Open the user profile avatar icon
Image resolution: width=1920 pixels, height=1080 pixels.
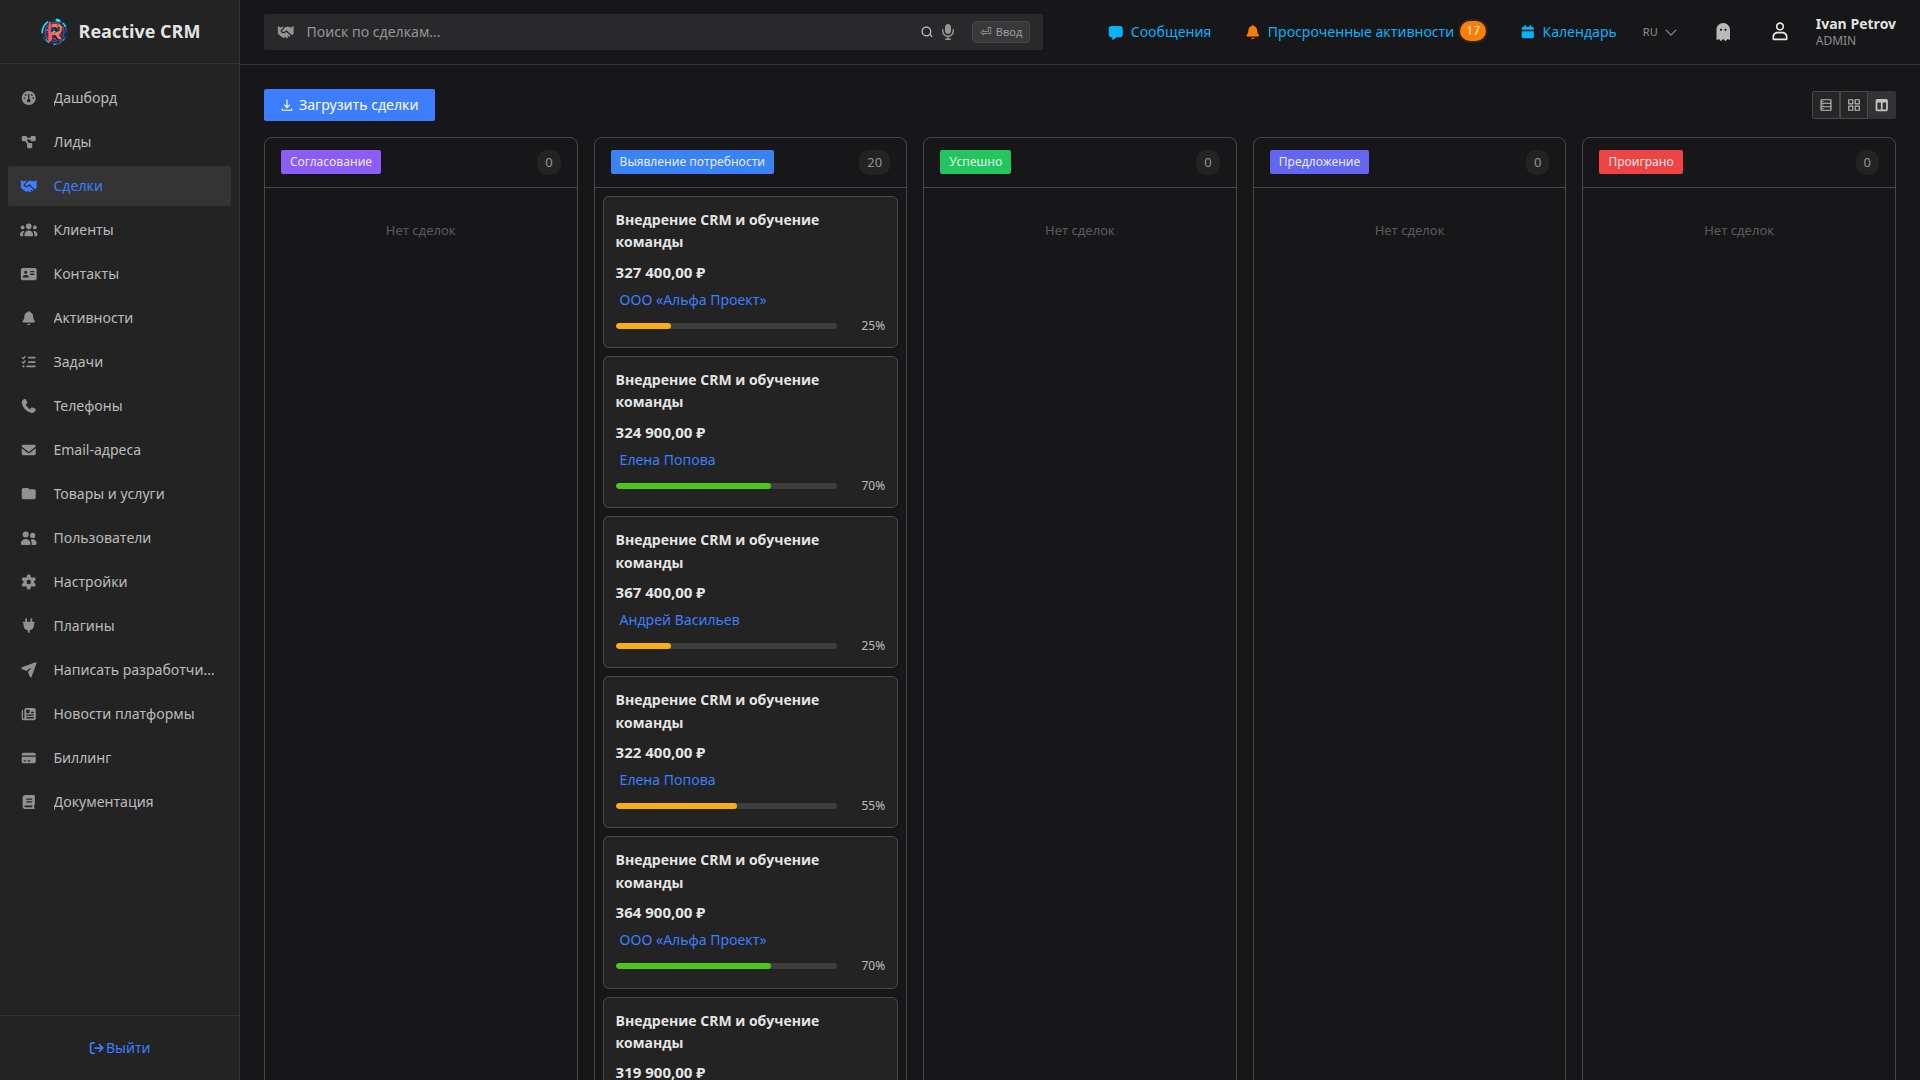coord(1780,32)
